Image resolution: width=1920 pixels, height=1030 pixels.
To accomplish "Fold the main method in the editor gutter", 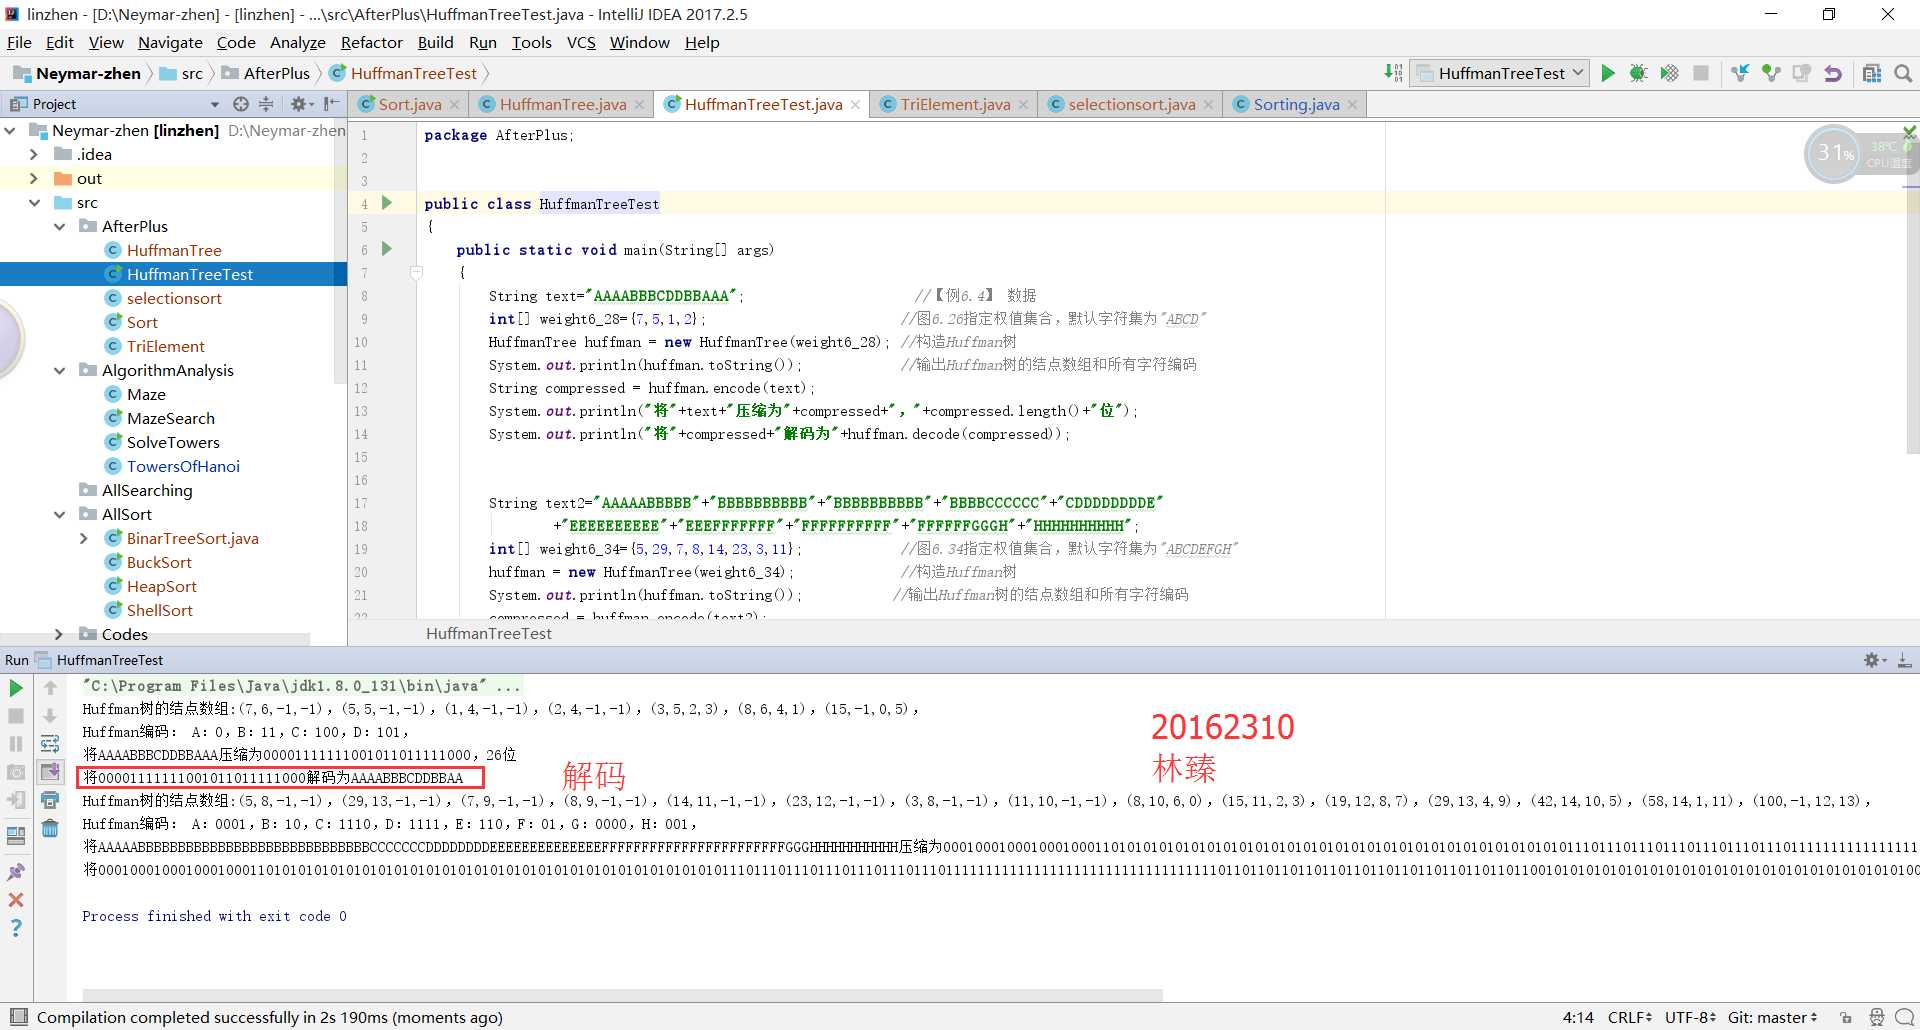I will point(417,272).
